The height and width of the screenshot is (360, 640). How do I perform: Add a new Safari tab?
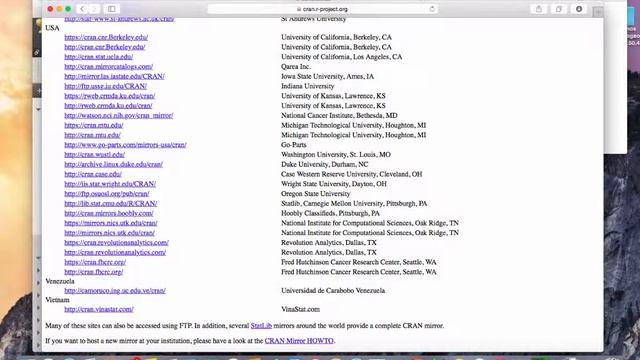click(598, 12)
